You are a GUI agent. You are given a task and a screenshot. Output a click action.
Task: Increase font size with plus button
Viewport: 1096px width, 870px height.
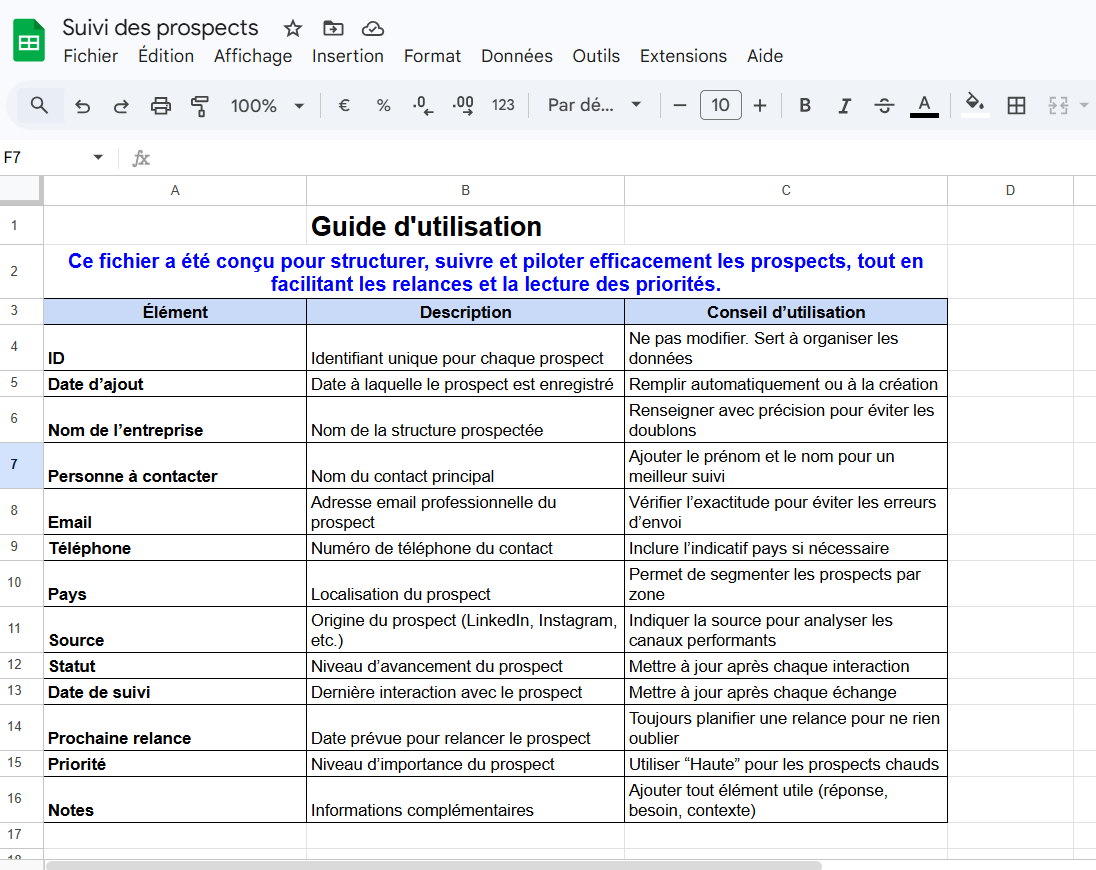click(760, 106)
